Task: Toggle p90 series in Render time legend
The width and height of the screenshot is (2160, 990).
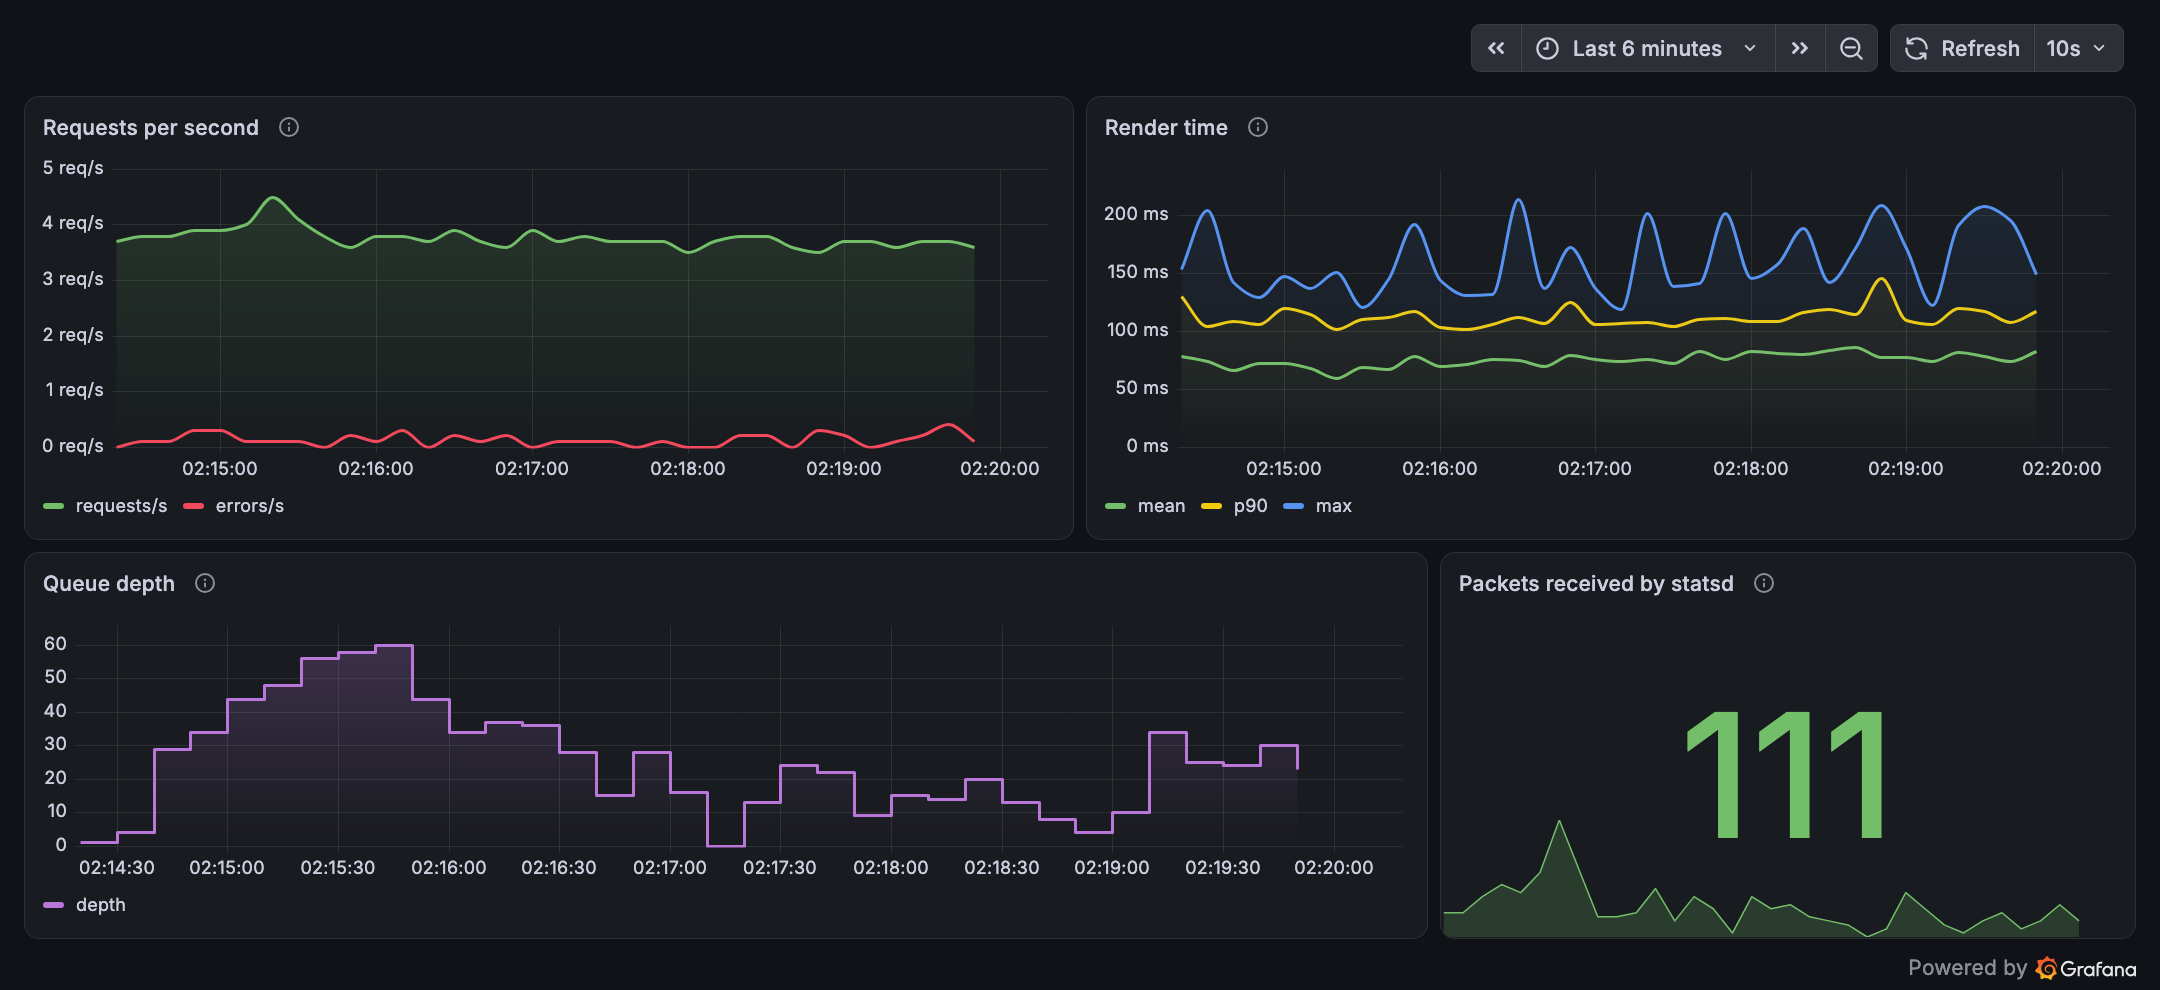Action: (1250, 506)
